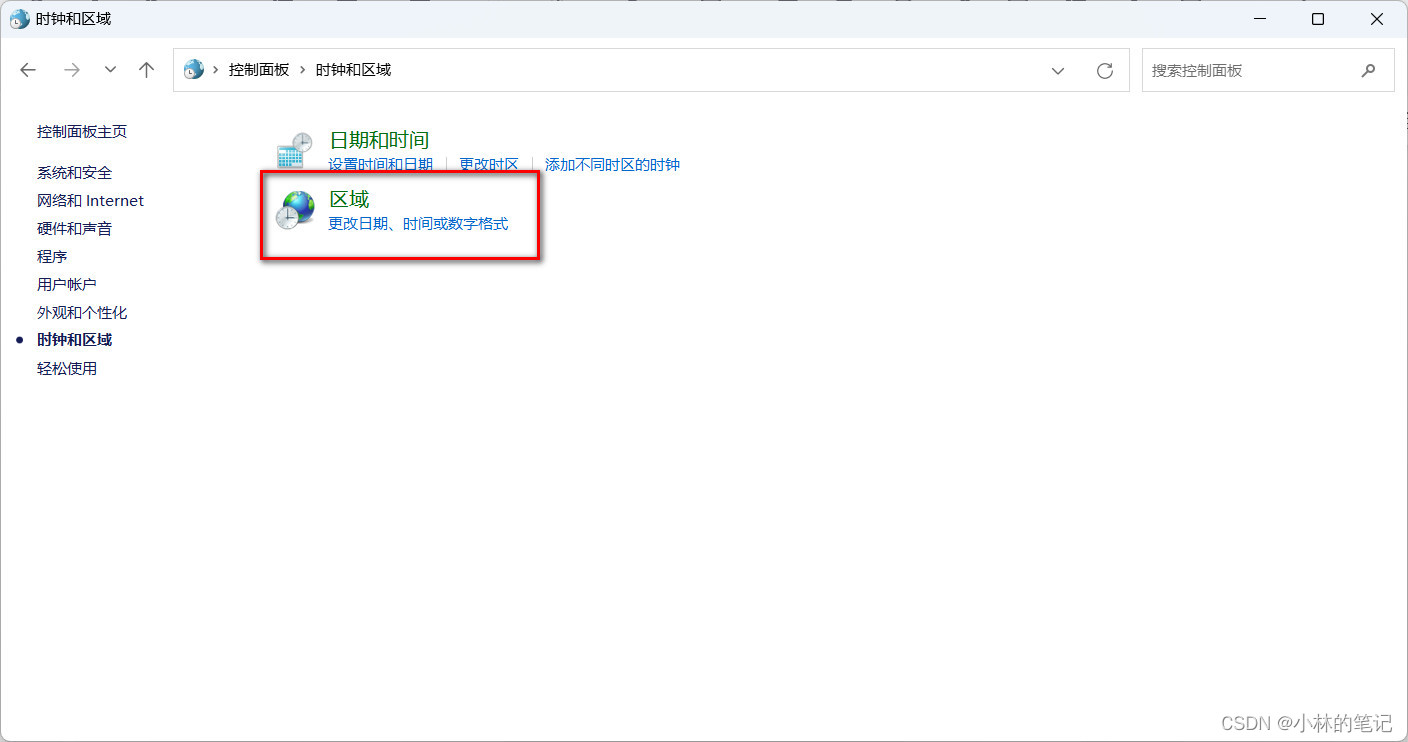Viewport: 1408px width, 742px height.
Task: Expand the chevron before 控制面板 breadcrumb
Action: tap(215, 69)
